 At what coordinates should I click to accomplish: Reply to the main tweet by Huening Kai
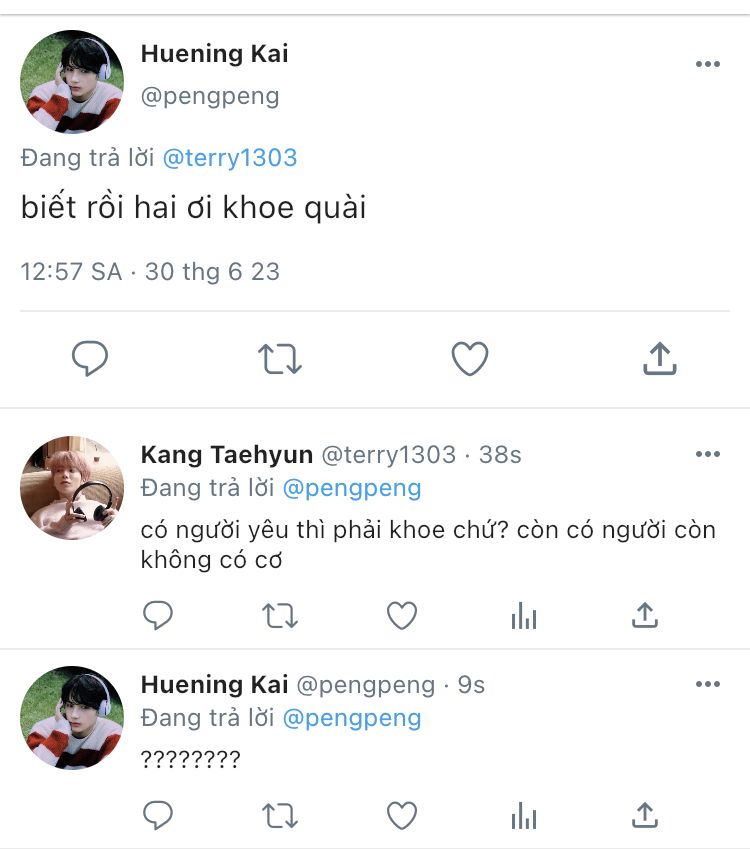(90, 359)
